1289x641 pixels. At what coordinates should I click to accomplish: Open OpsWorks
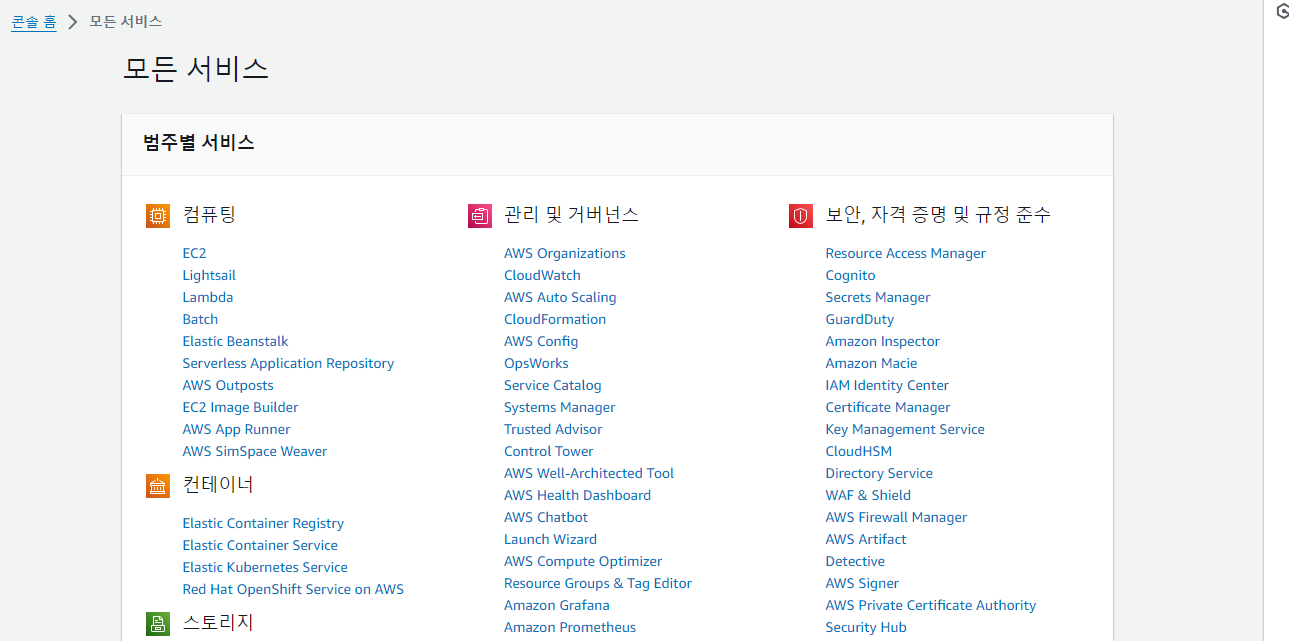click(536, 363)
